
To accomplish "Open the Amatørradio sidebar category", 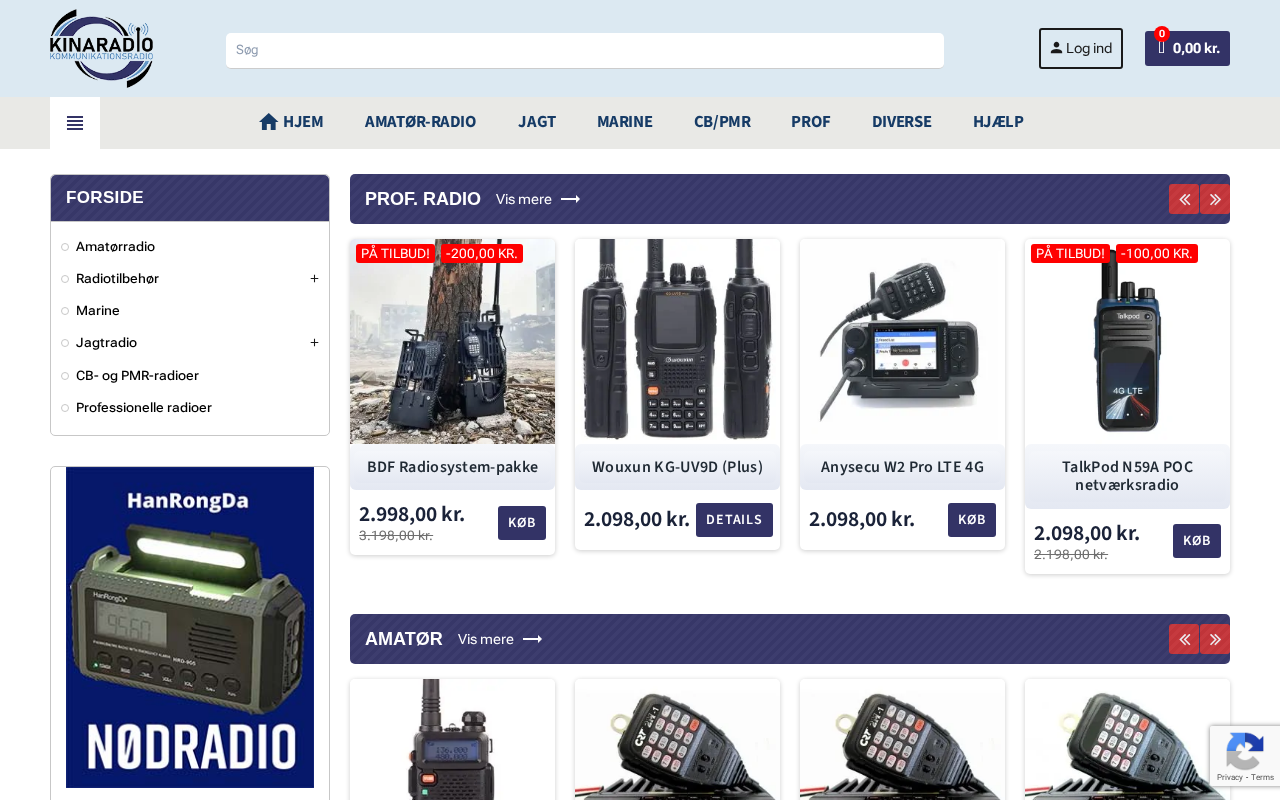I will pyautogui.click(x=115, y=246).
